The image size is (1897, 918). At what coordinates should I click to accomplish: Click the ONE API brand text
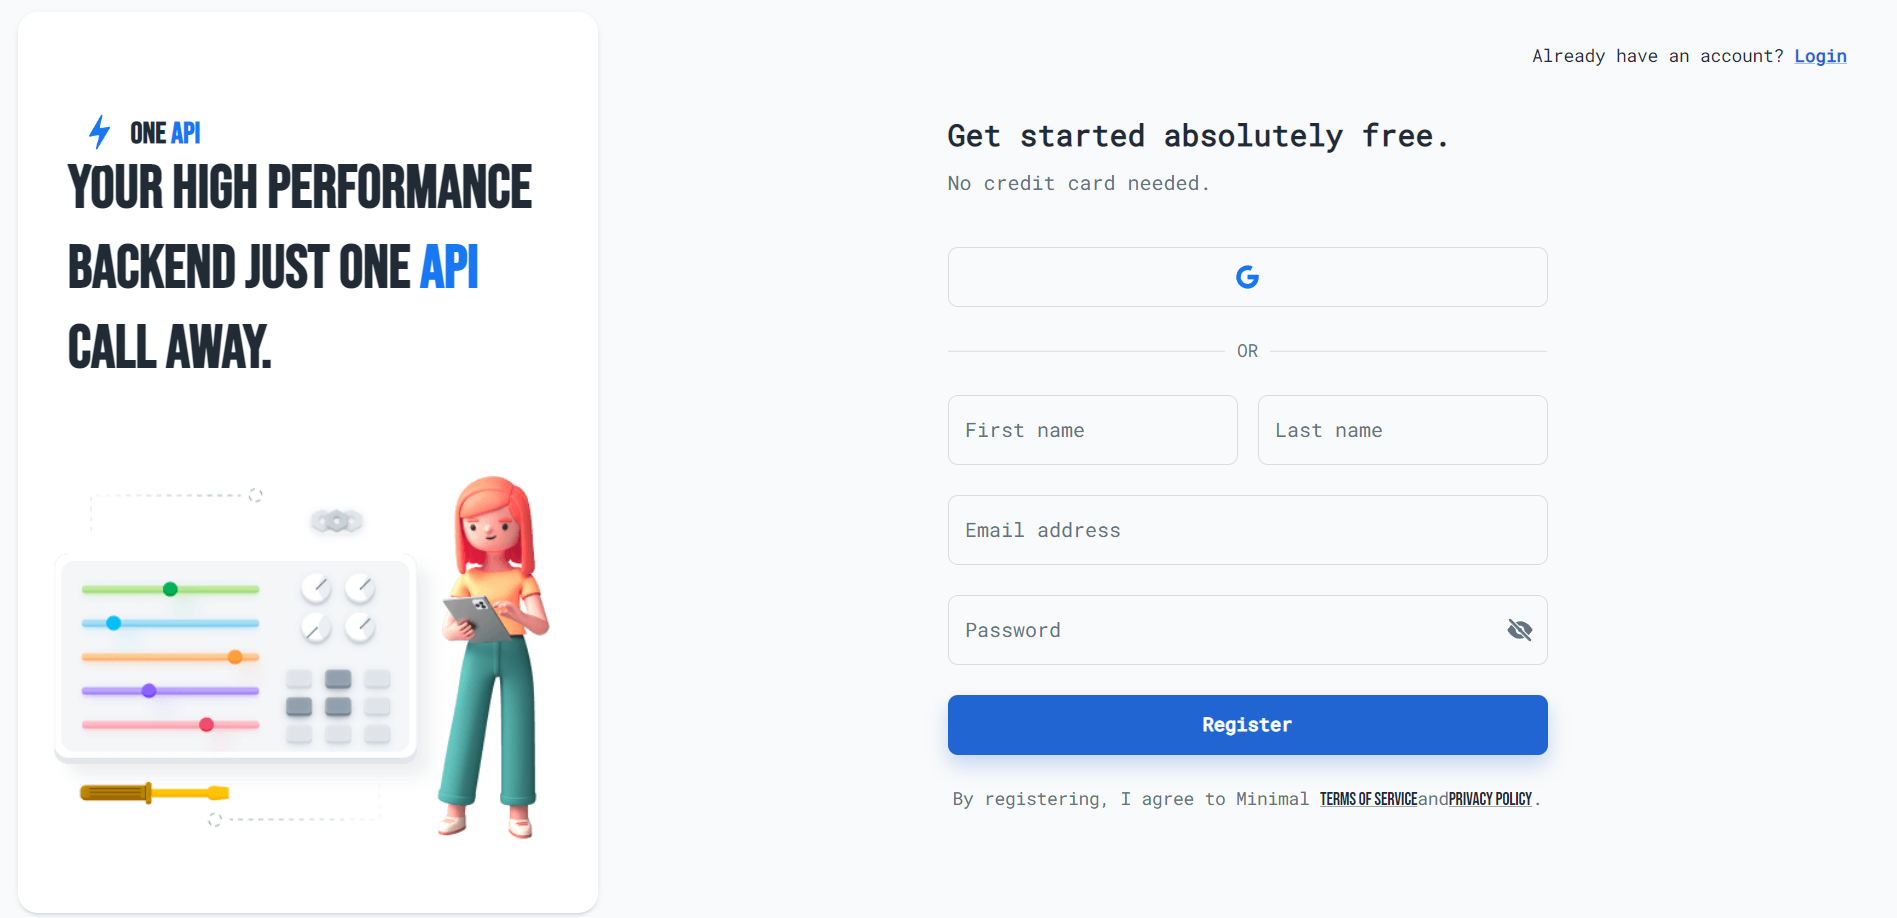click(x=165, y=133)
